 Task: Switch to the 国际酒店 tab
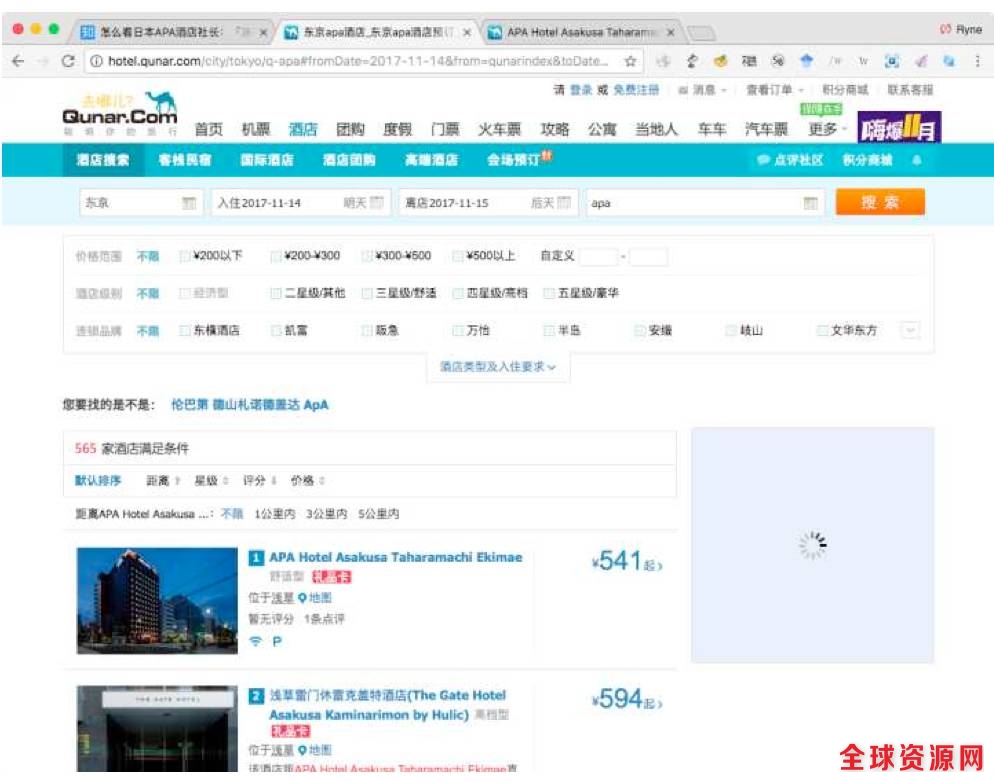[267, 160]
